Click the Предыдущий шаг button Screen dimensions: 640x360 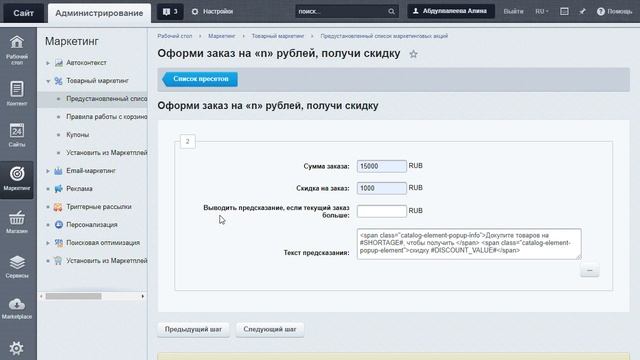(x=193, y=329)
